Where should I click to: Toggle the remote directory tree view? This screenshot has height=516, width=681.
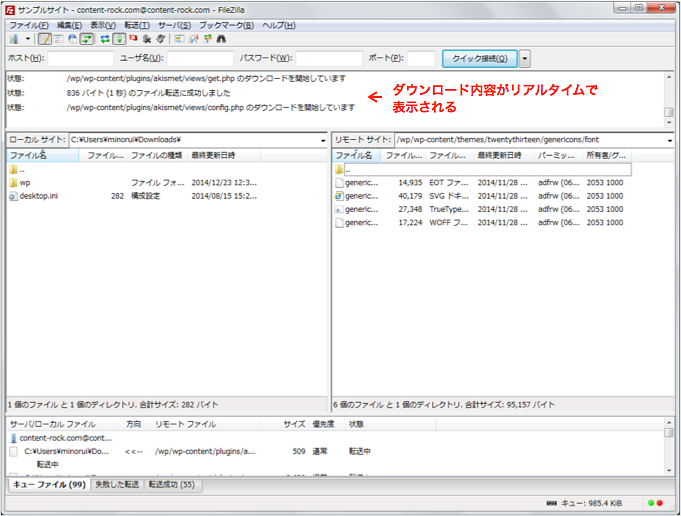[x=73, y=39]
